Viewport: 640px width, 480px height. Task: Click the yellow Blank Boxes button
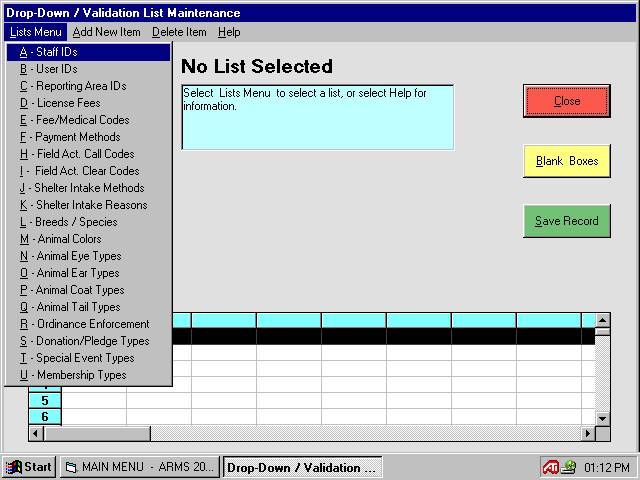[567, 161]
